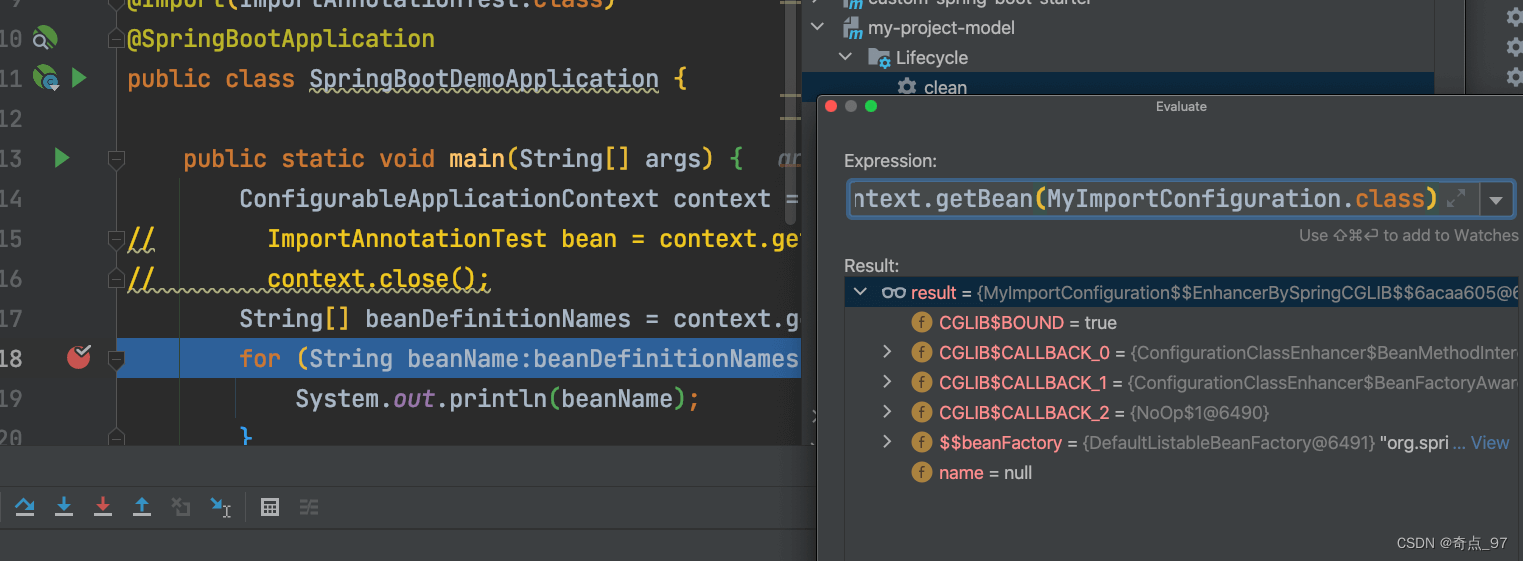The width and height of the screenshot is (1523, 561).
Task: Click the green run arrow on line 11
Action: [80, 78]
